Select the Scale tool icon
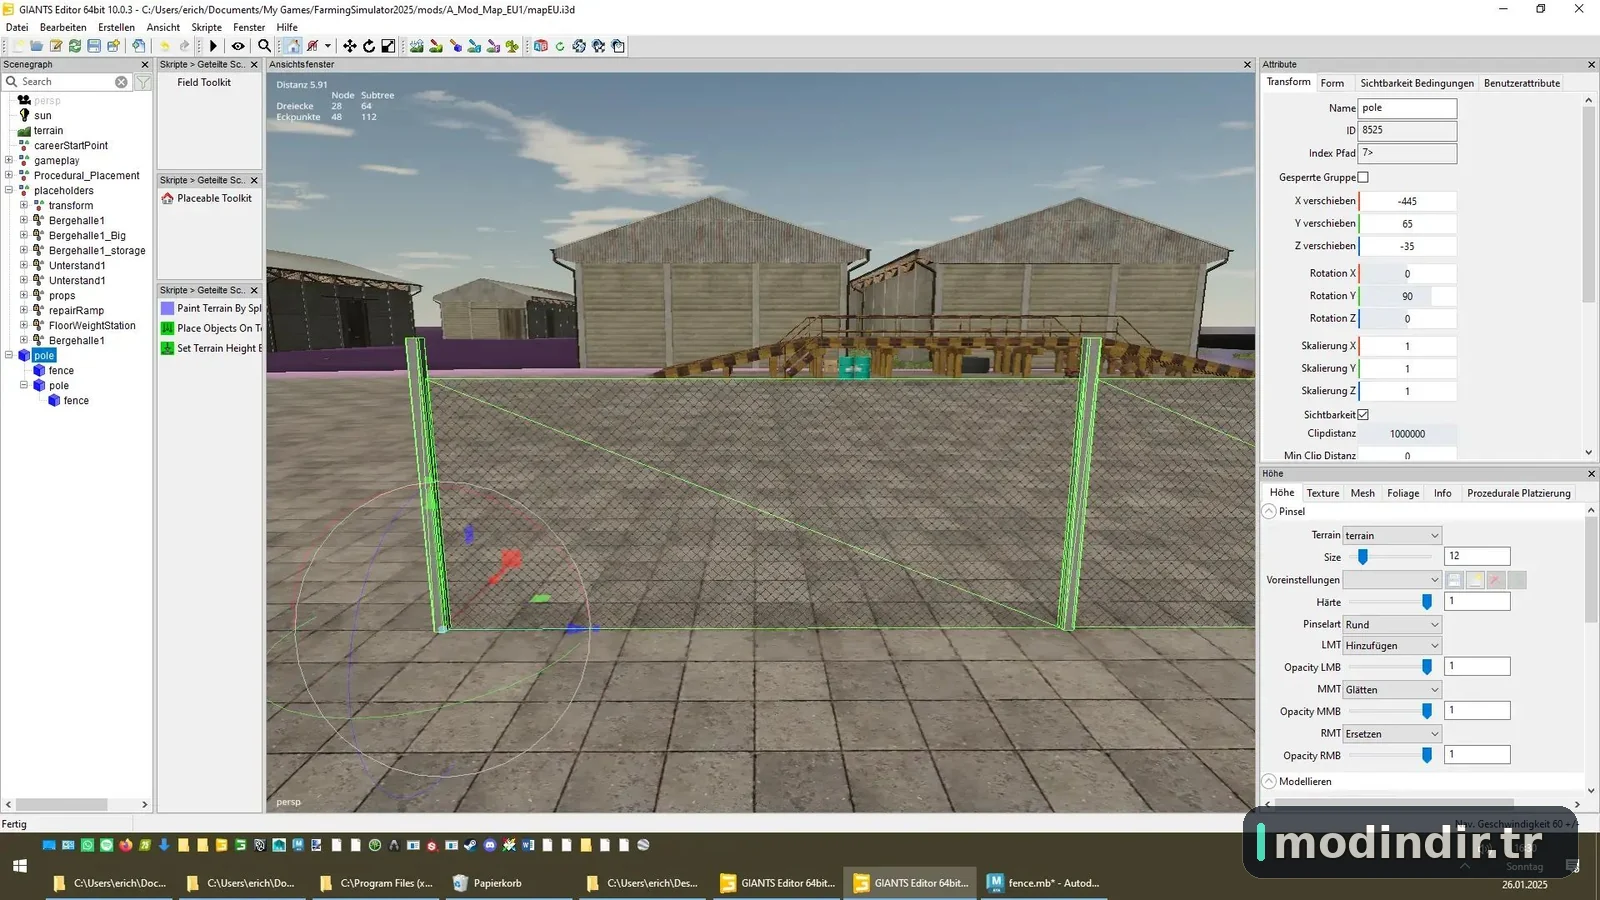The height and width of the screenshot is (900, 1600). [388, 46]
